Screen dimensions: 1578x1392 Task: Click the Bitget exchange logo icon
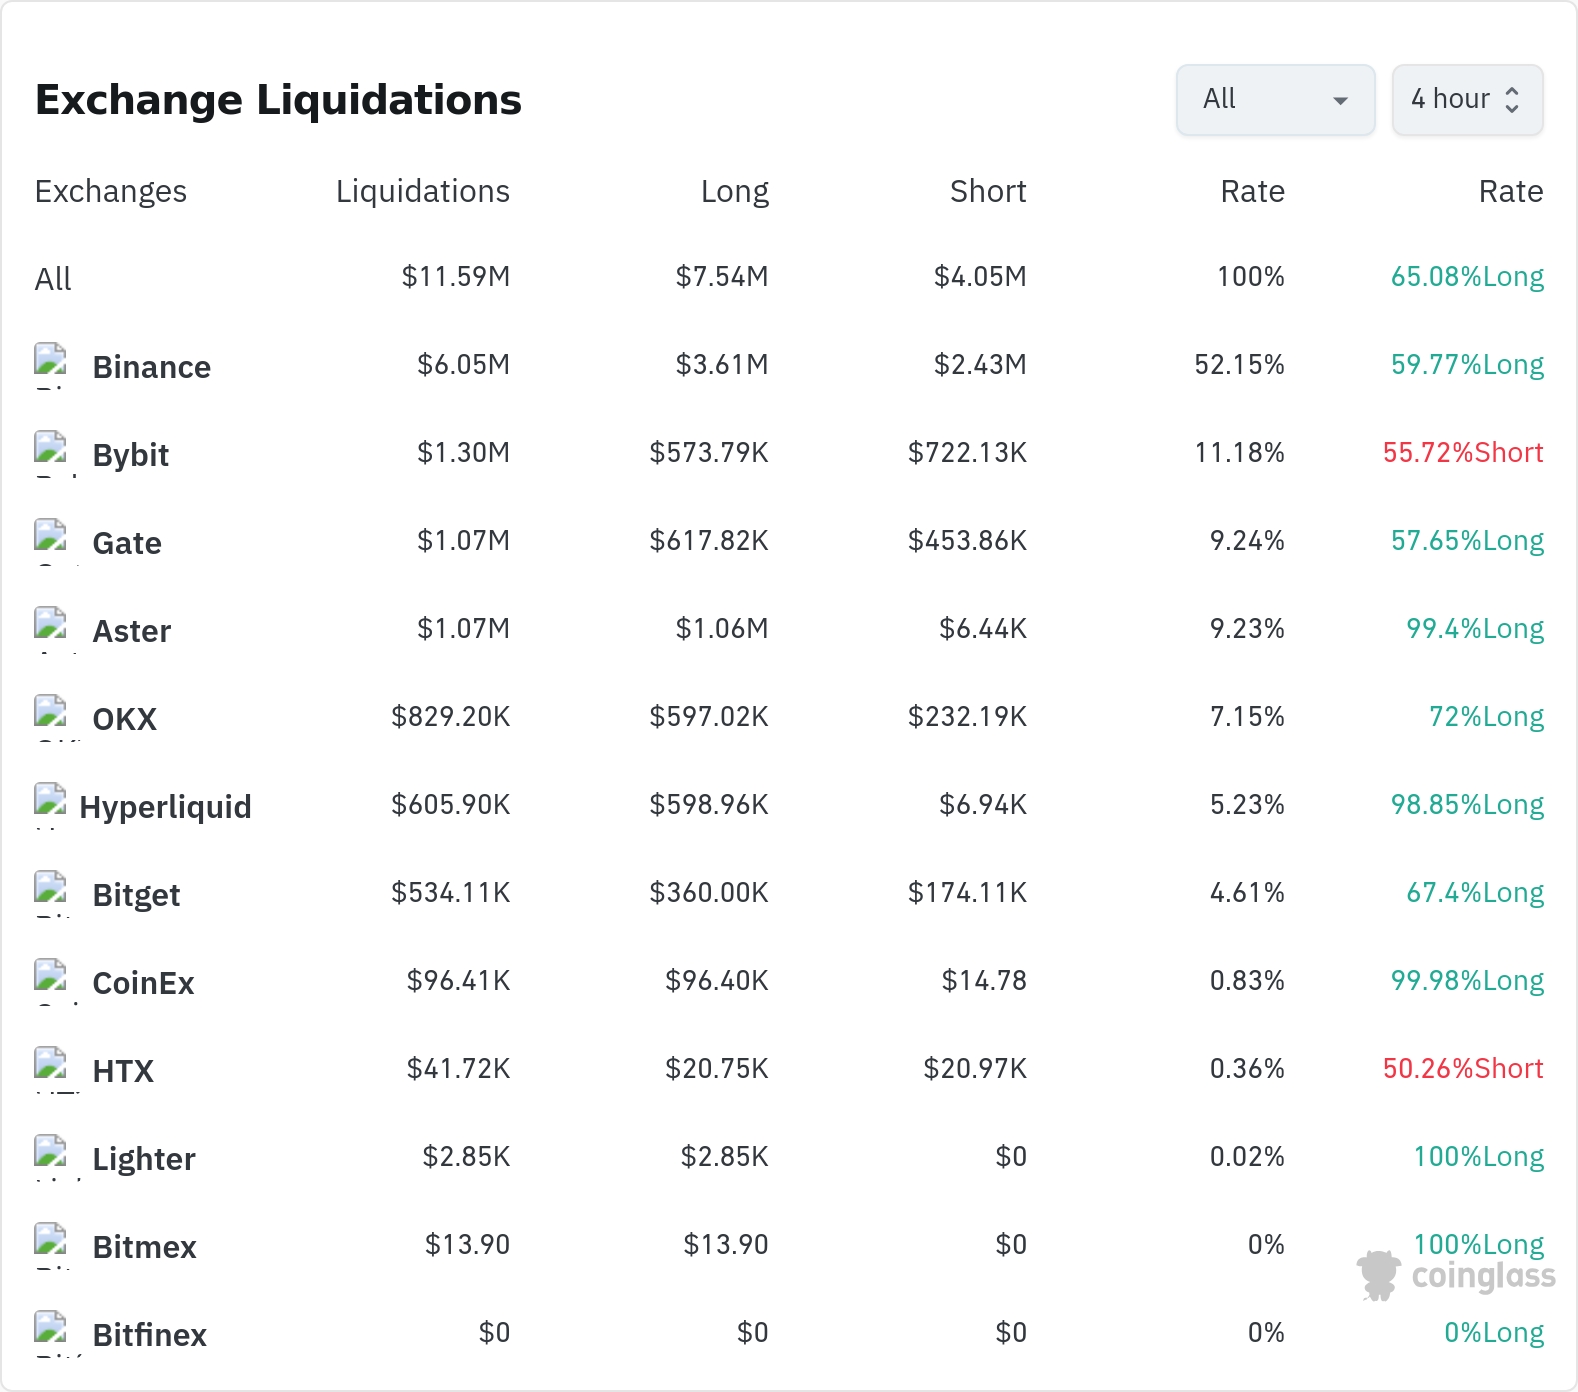pos(51,891)
